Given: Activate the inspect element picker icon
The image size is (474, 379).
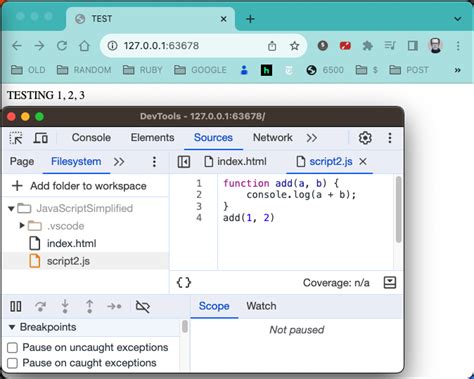Looking at the screenshot, I should tap(16, 138).
